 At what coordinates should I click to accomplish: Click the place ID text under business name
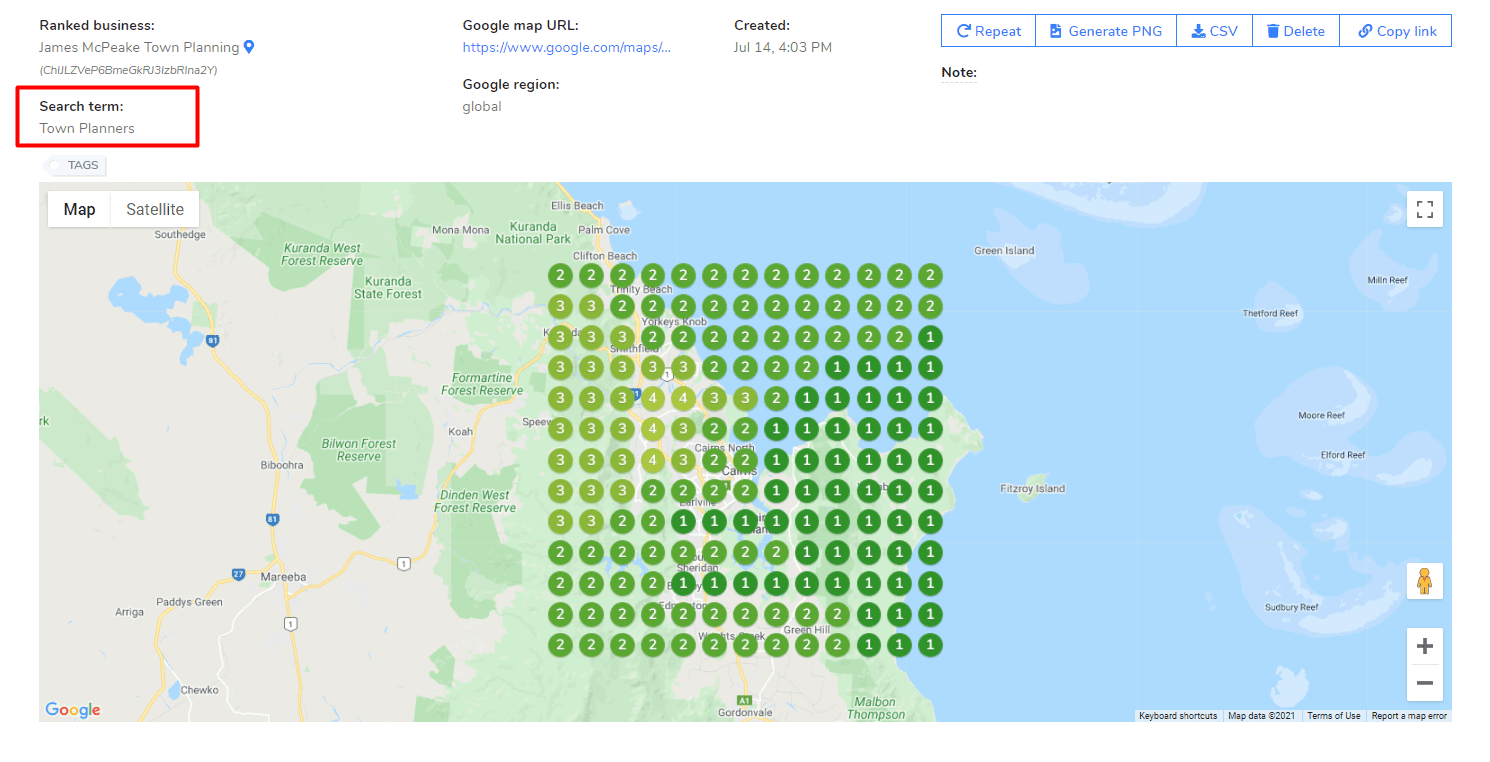pos(128,70)
